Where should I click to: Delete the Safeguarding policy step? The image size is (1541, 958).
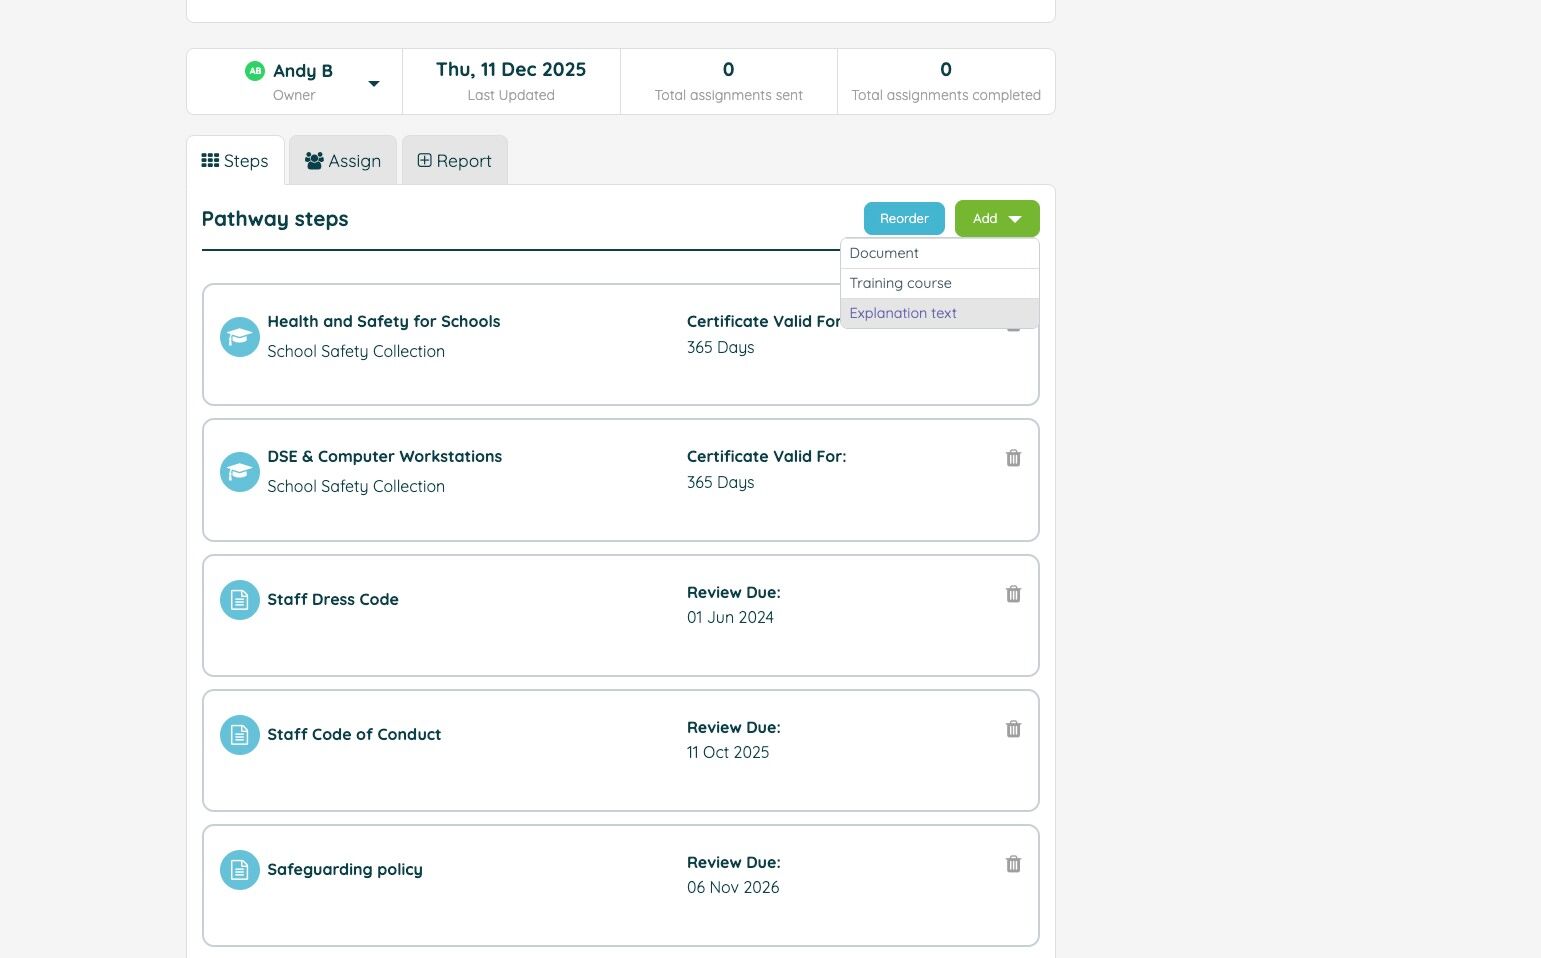point(1013,864)
